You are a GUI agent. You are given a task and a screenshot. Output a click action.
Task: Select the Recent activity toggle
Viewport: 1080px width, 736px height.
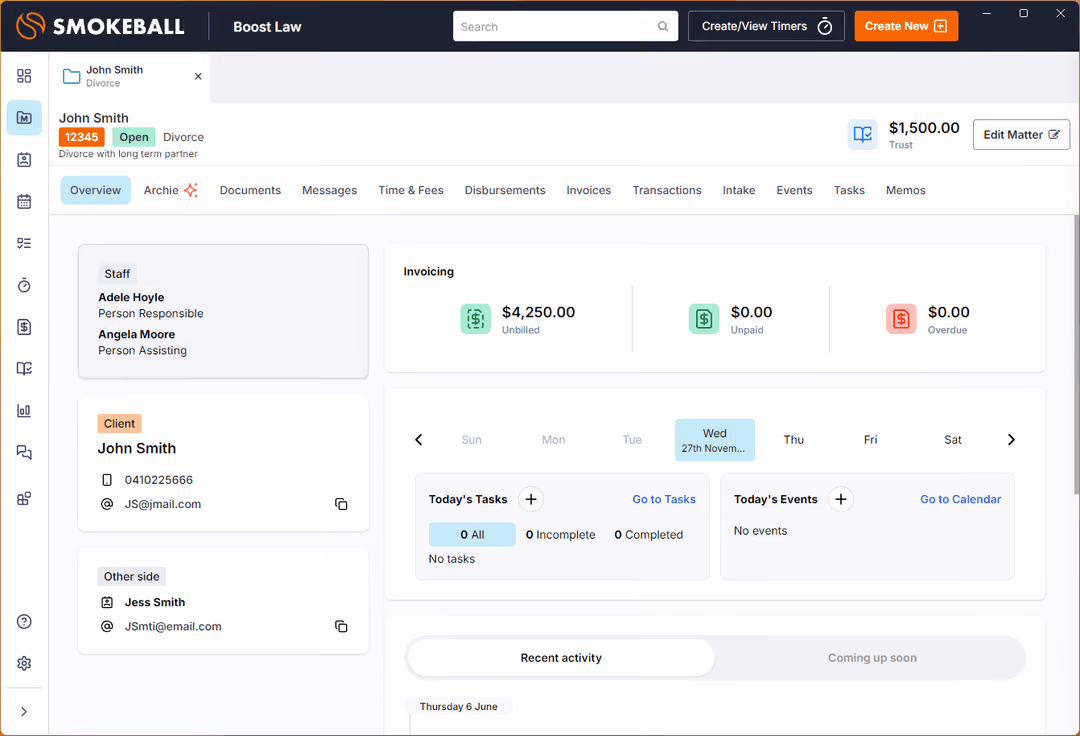561,658
